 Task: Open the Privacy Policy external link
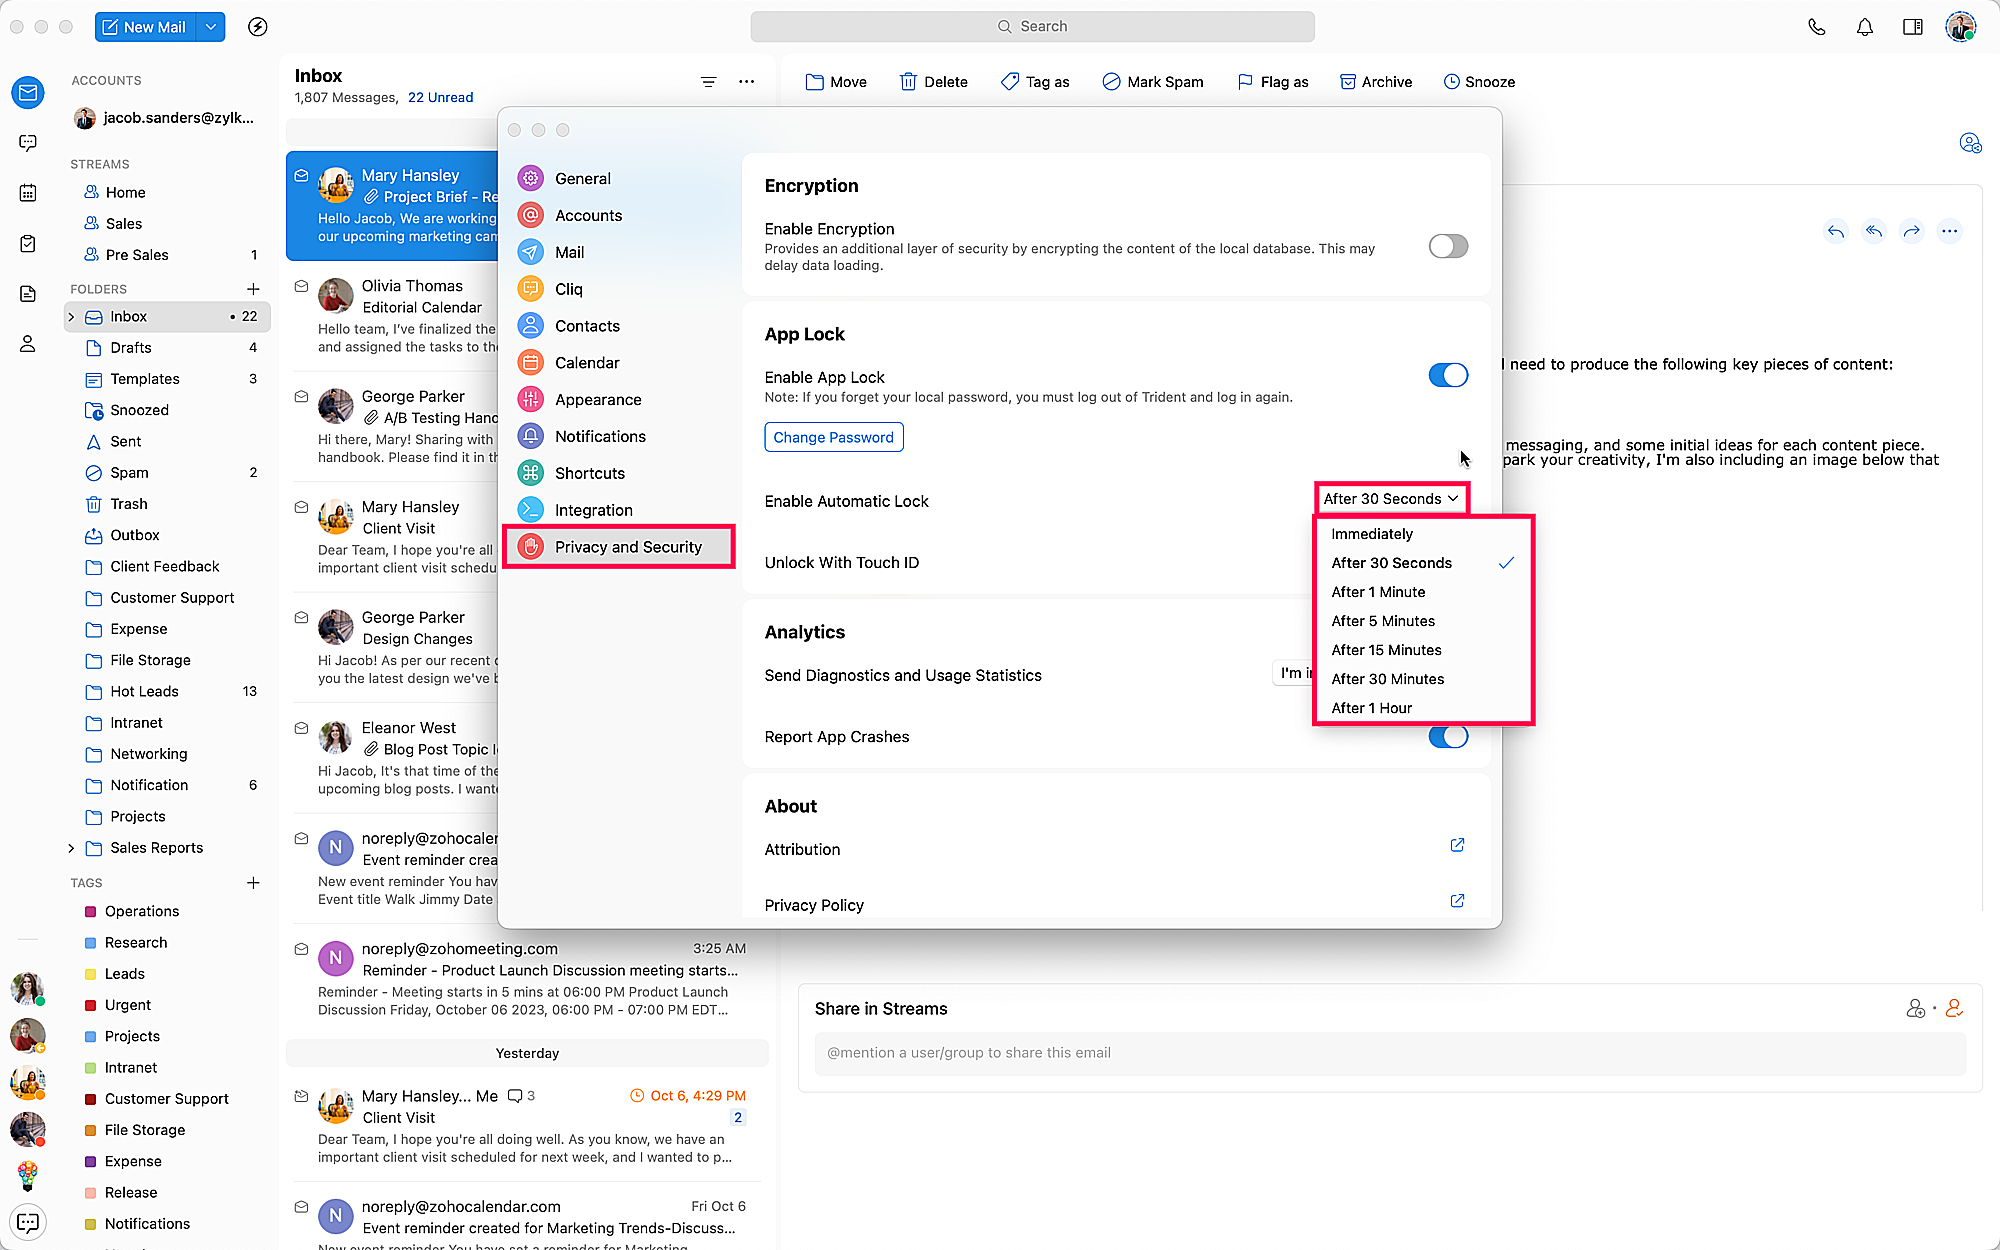pos(1457,901)
